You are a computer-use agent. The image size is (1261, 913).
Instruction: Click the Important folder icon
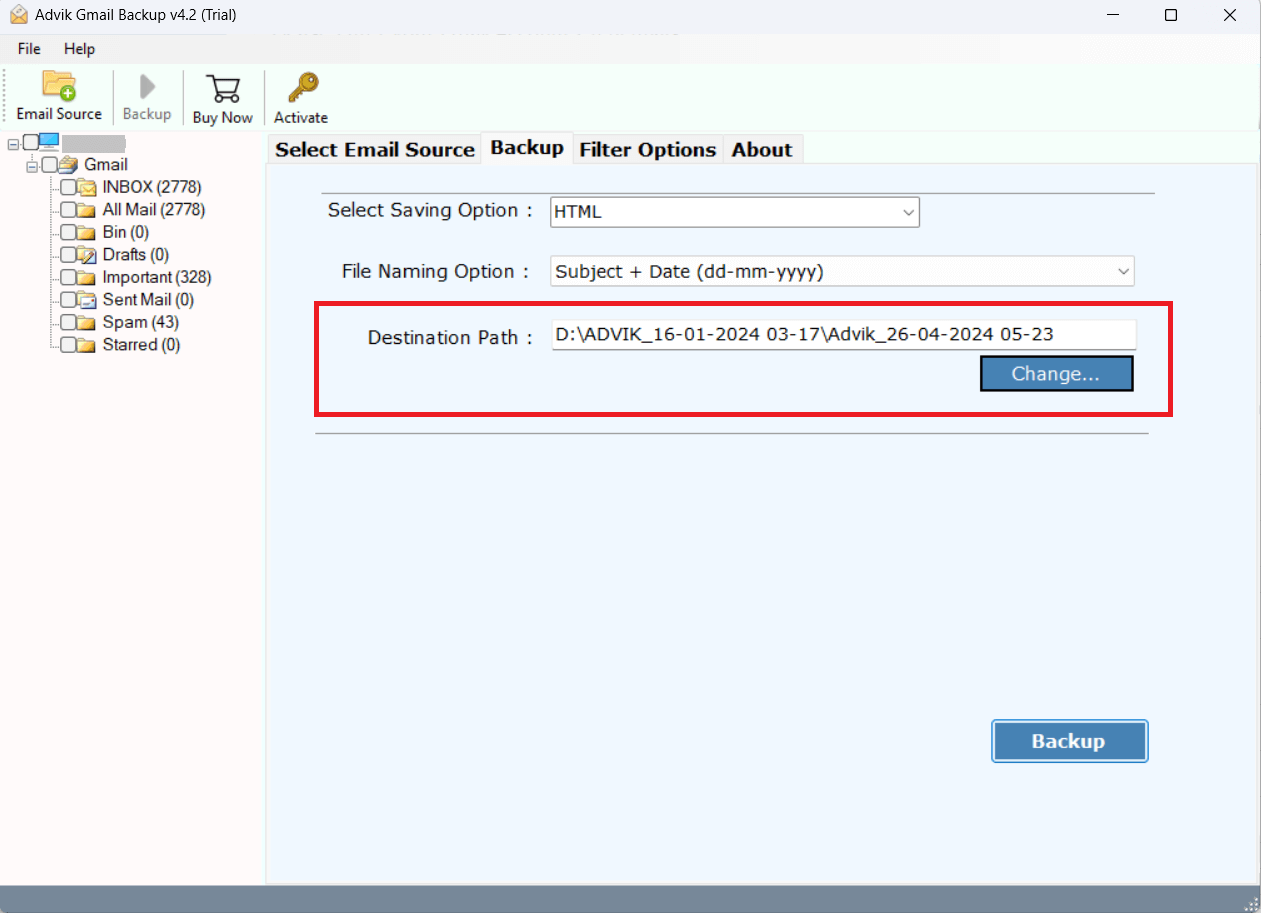click(x=87, y=277)
